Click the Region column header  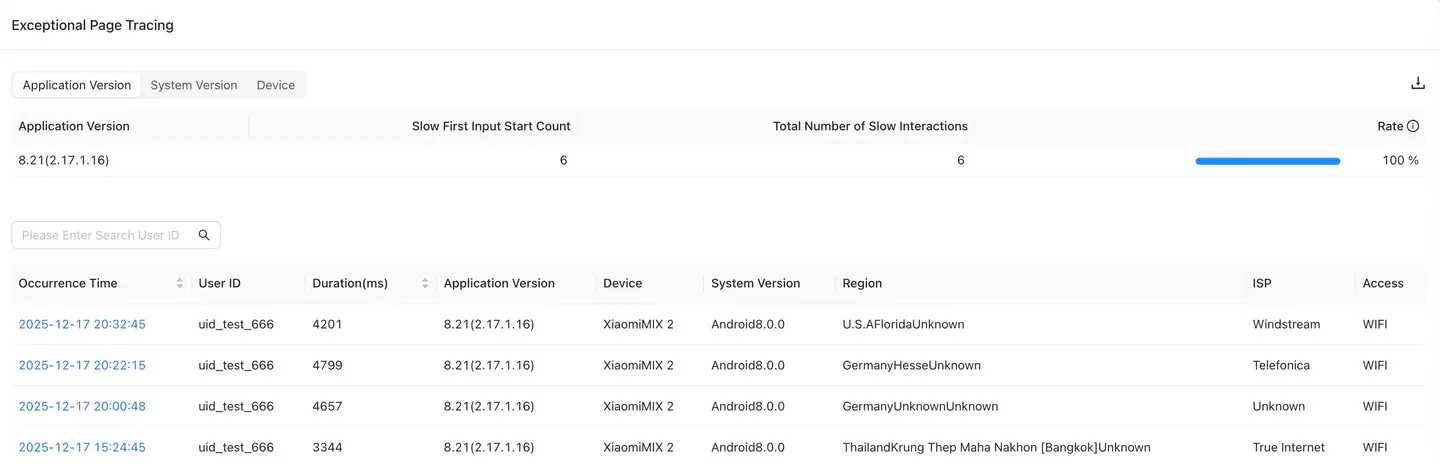tap(862, 283)
